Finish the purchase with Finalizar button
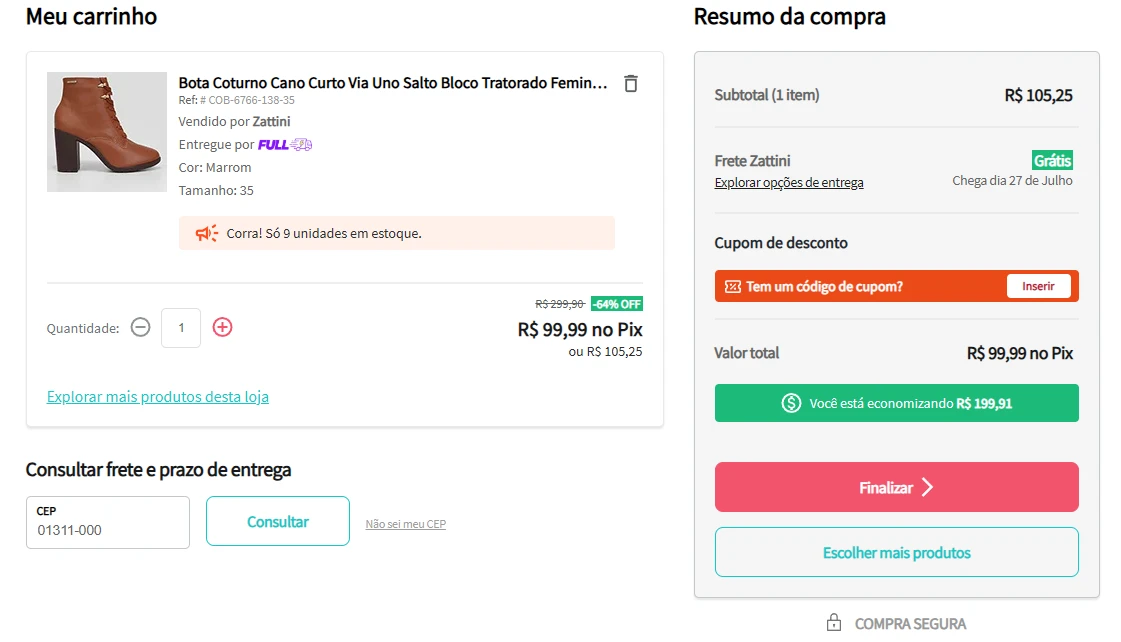Screen dimensions: 1121x642 [897, 487]
